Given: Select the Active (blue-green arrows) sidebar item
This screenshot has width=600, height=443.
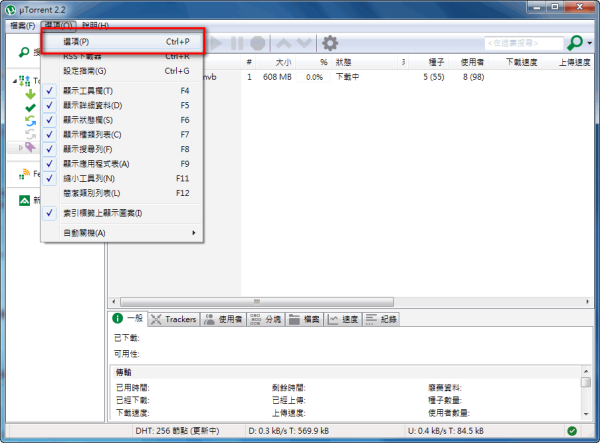Looking at the screenshot, I should (30, 121).
